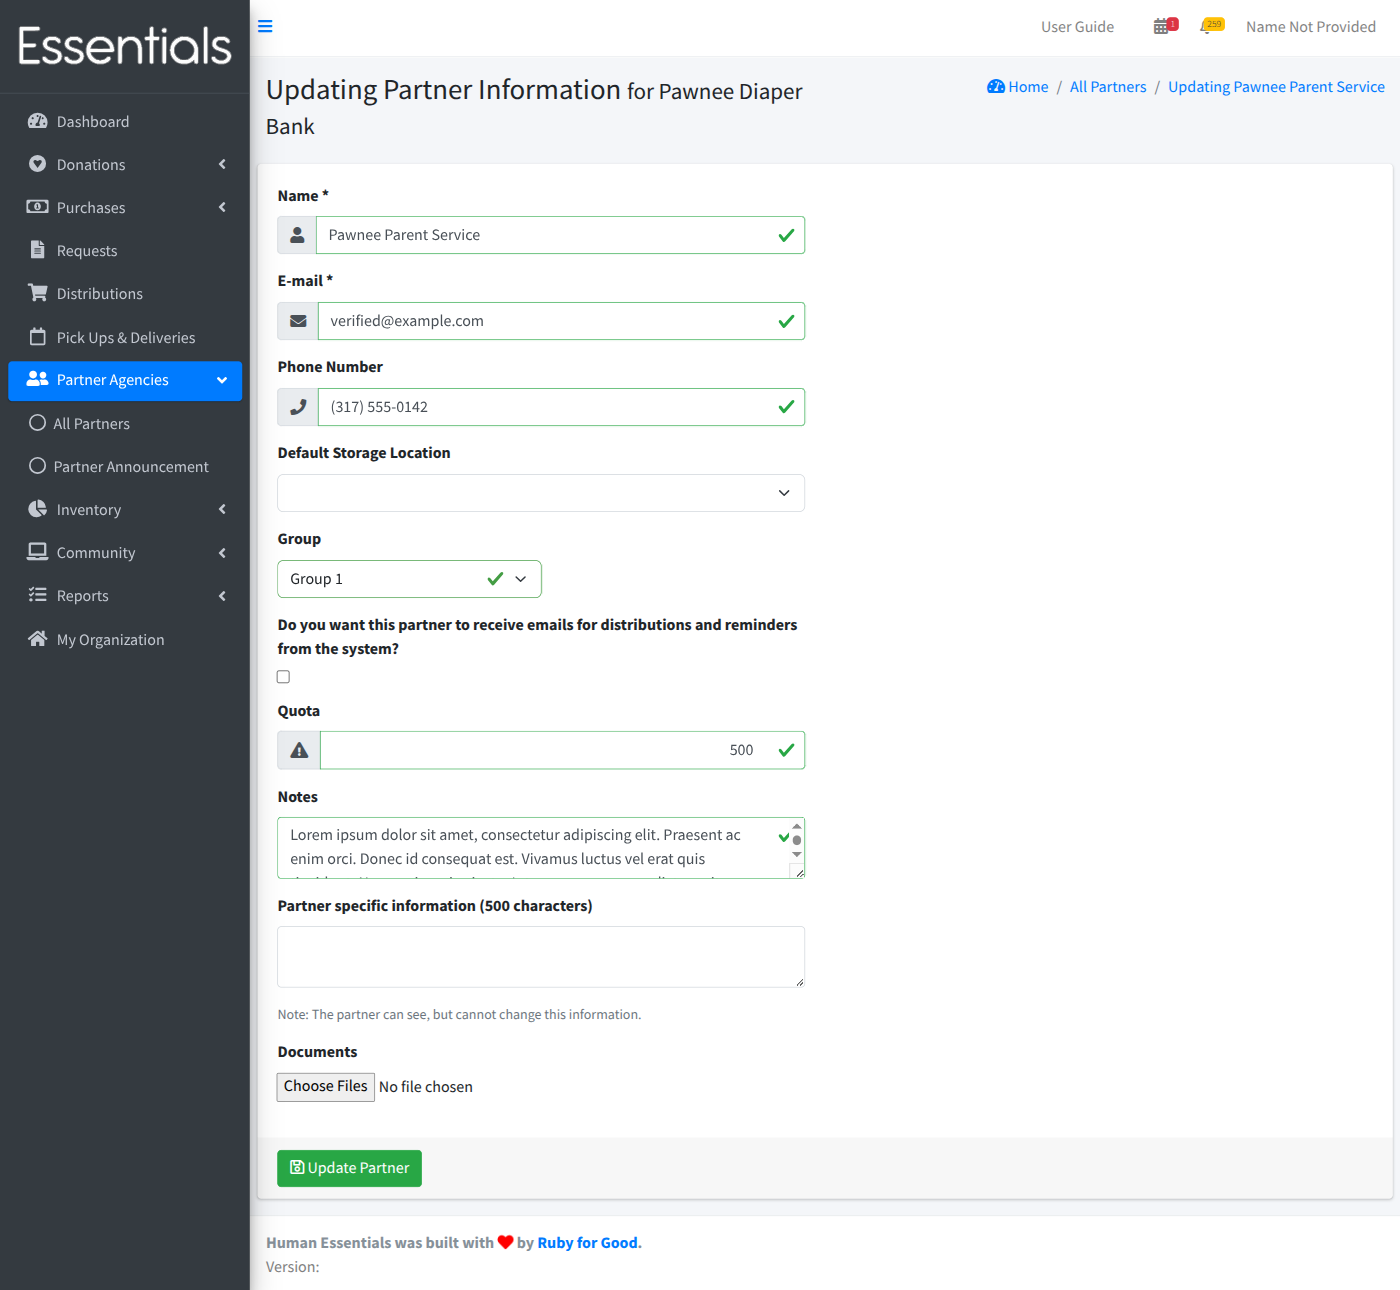
Task: Click the person icon beside Name field
Action: tap(297, 235)
